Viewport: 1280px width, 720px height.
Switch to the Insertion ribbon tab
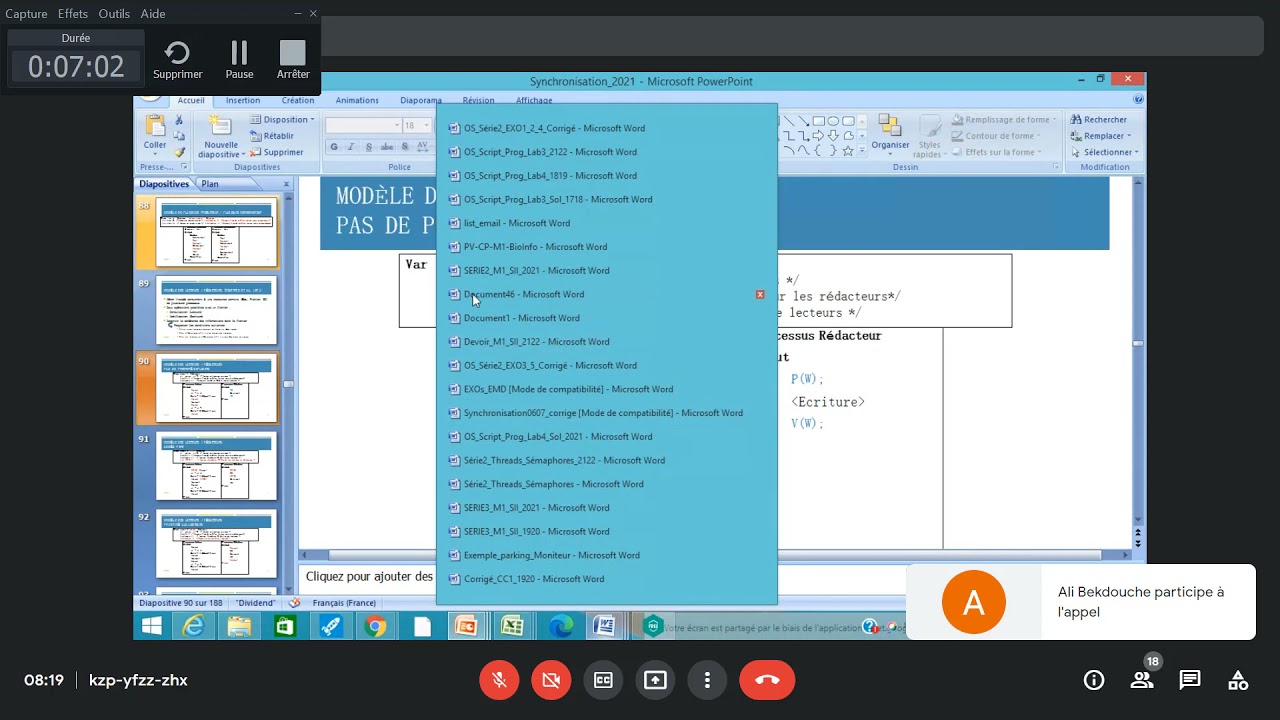243,100
